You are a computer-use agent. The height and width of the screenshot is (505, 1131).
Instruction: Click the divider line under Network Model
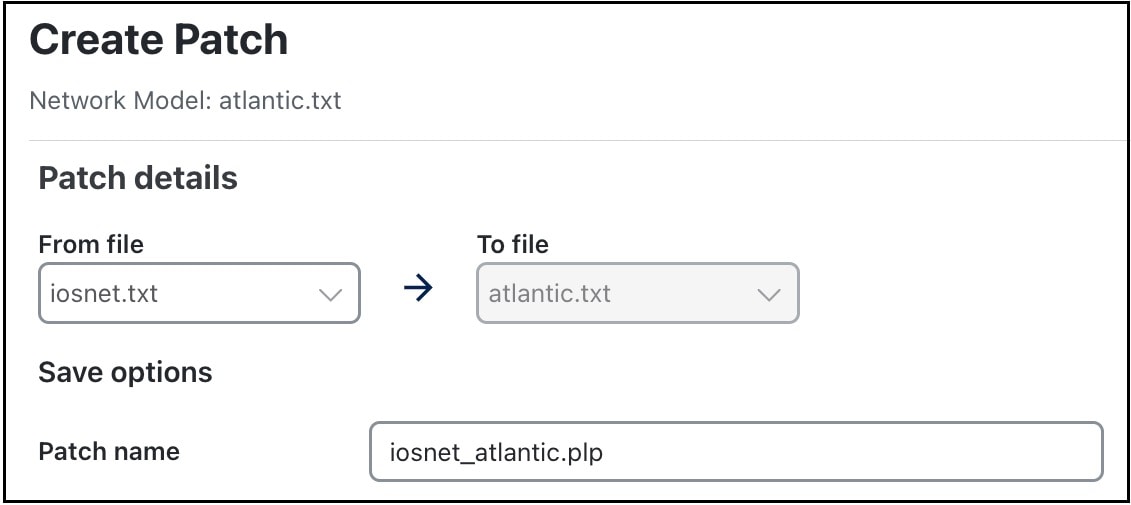click(x=577, y=140)
